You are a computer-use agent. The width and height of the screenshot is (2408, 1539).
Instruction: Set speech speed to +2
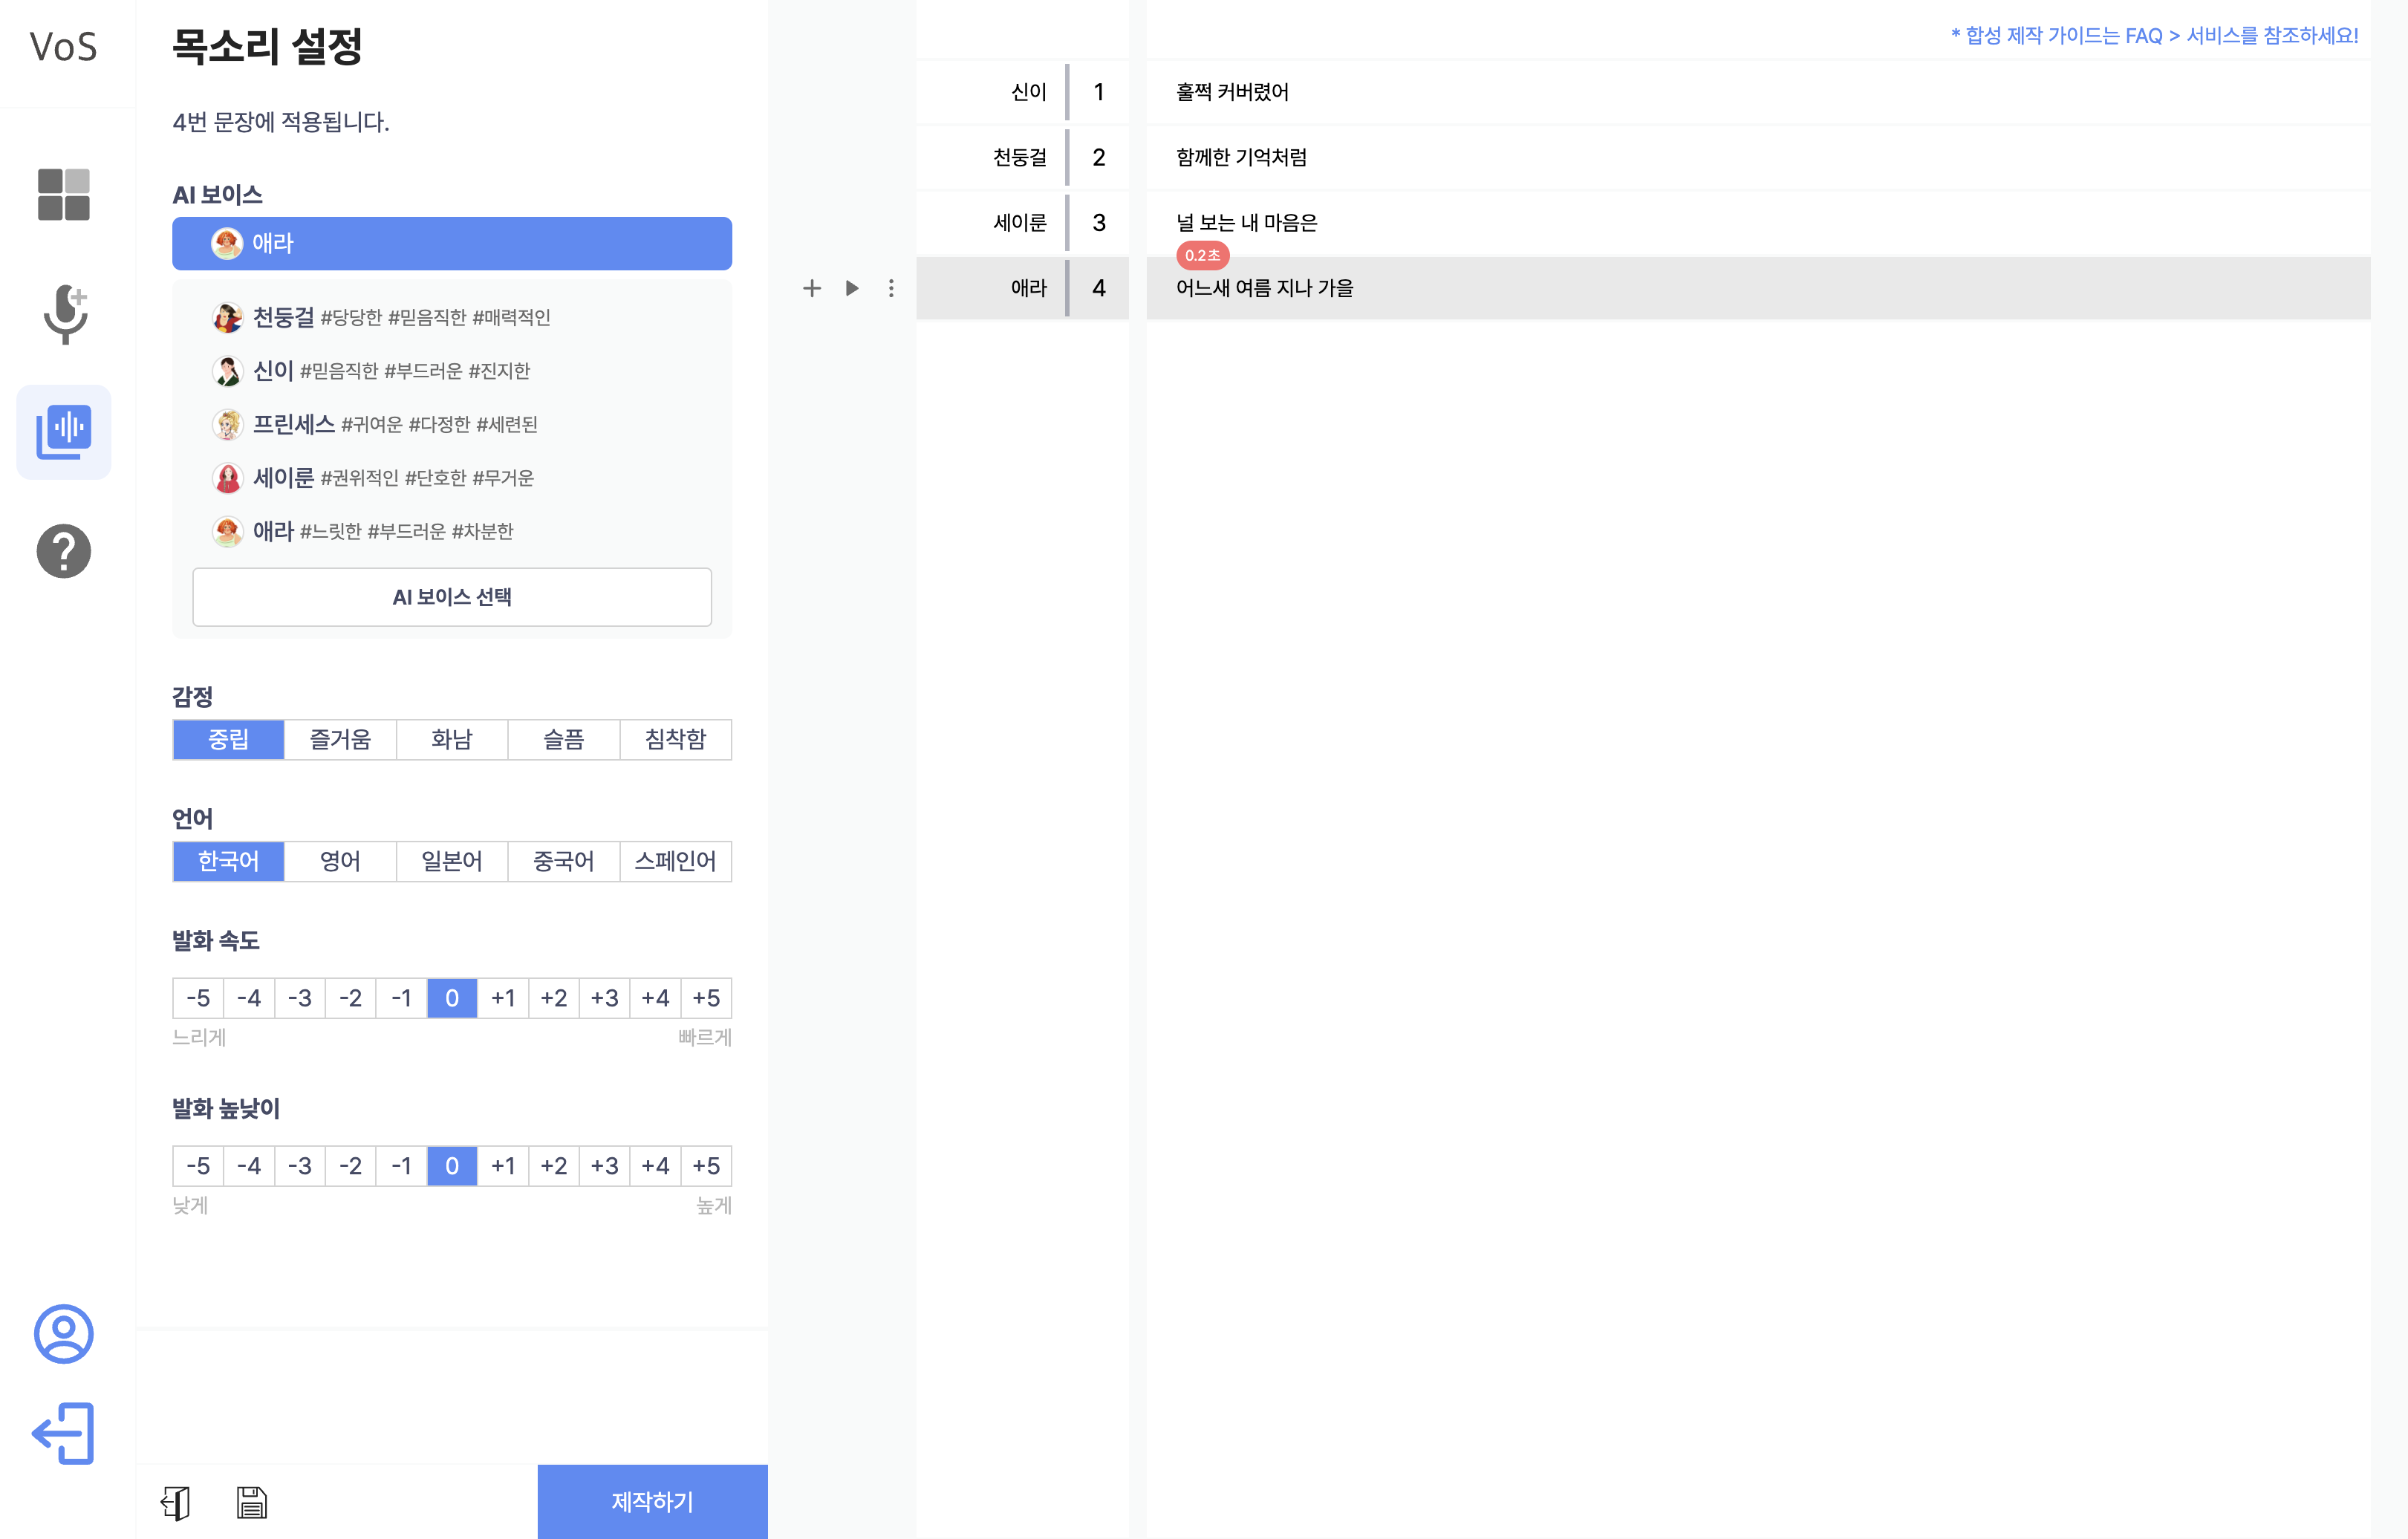click(553, 998)
